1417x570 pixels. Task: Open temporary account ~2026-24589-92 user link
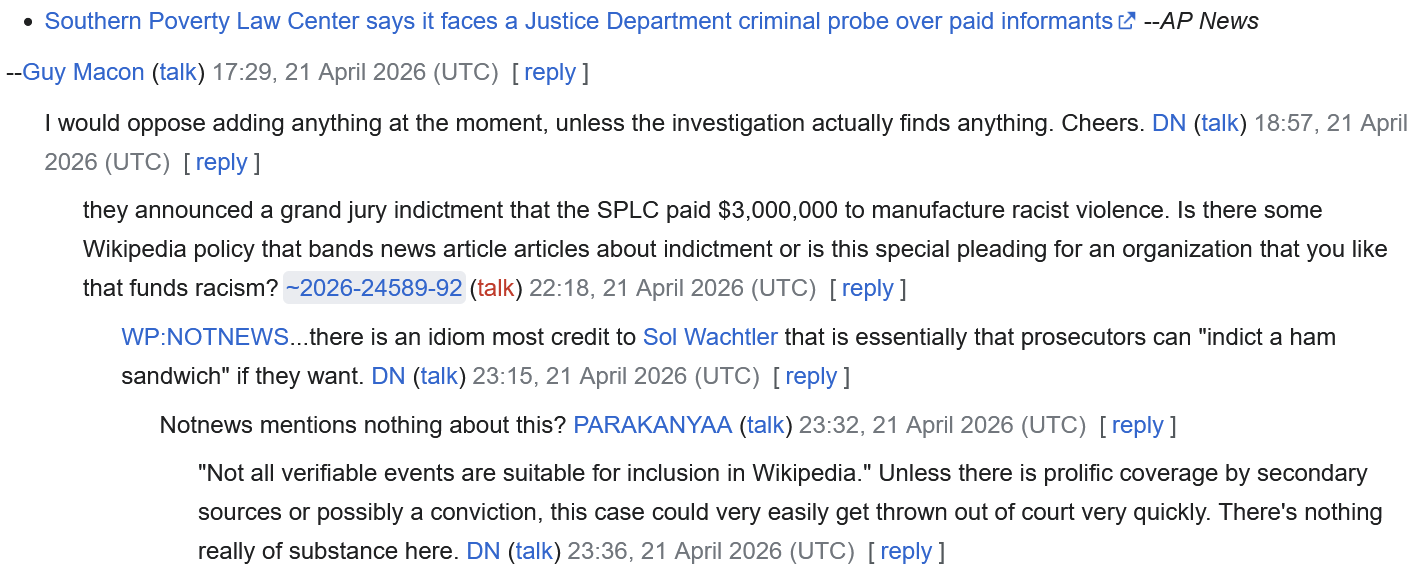(374, 288)
